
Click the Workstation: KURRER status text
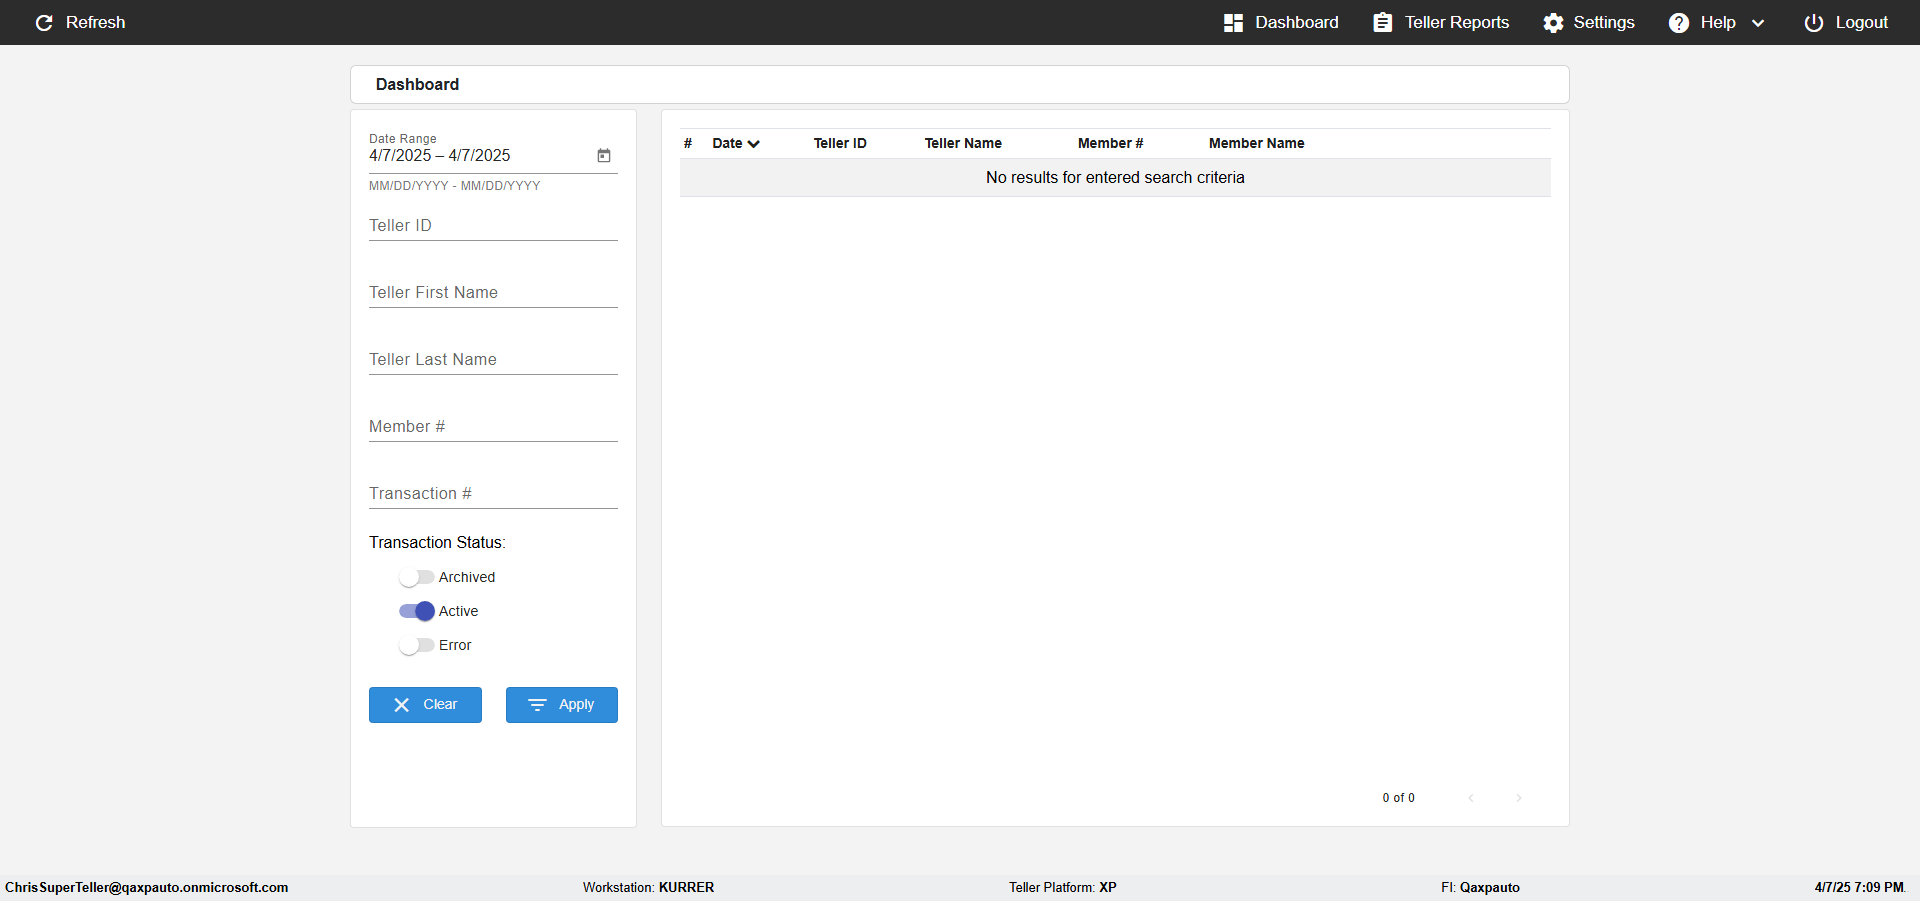click(x=649, y=888)
